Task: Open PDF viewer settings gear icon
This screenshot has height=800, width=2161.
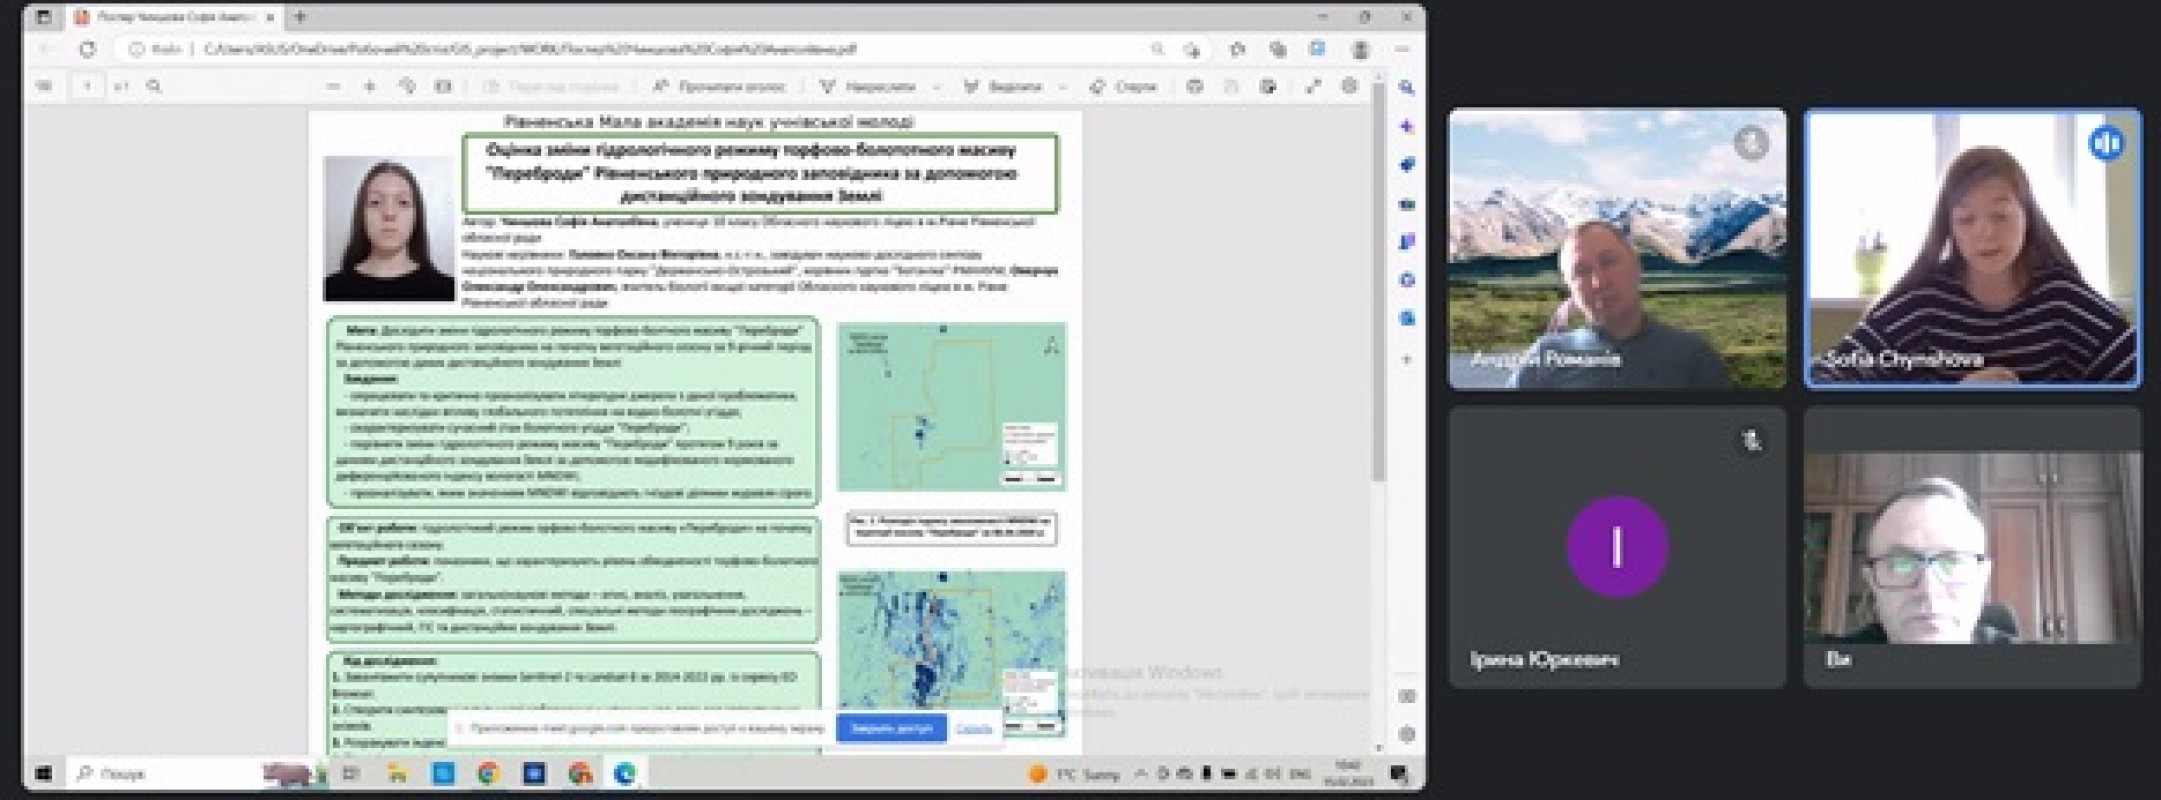Action: pos(1349,87)
